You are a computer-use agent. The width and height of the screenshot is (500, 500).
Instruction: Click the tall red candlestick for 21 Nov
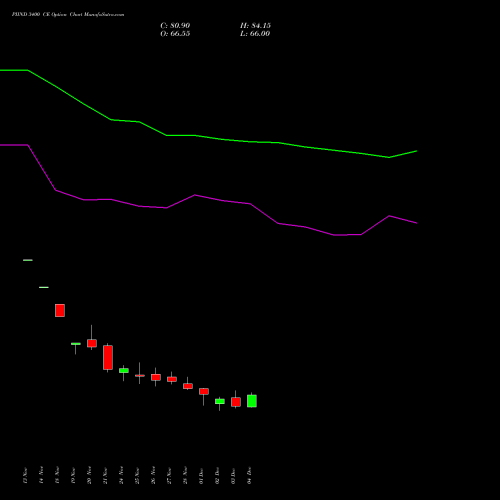coord(108,357)
